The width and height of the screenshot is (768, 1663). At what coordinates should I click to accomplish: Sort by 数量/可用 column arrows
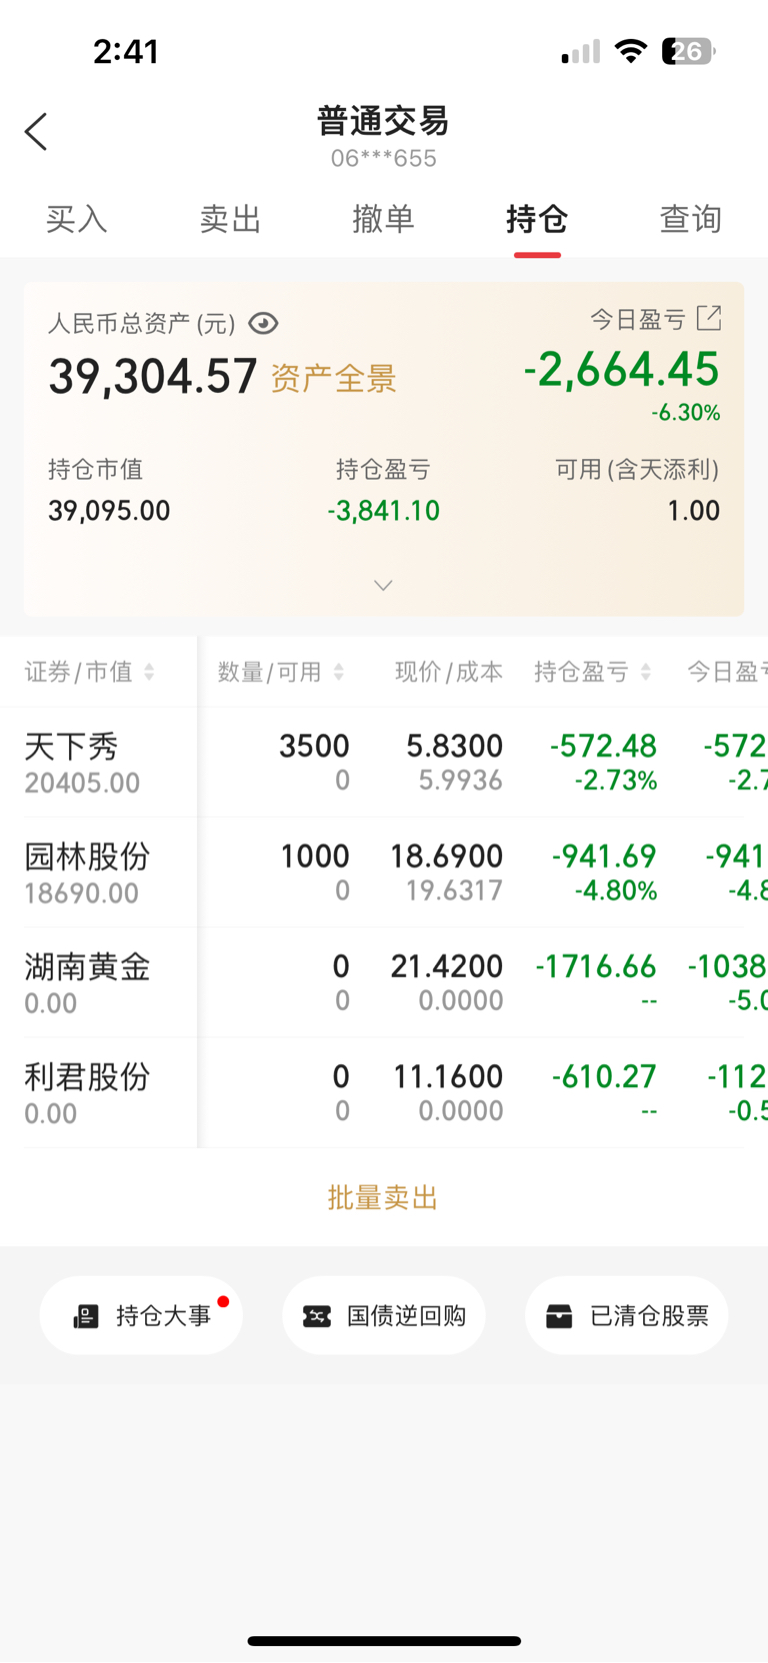(339, 672)
